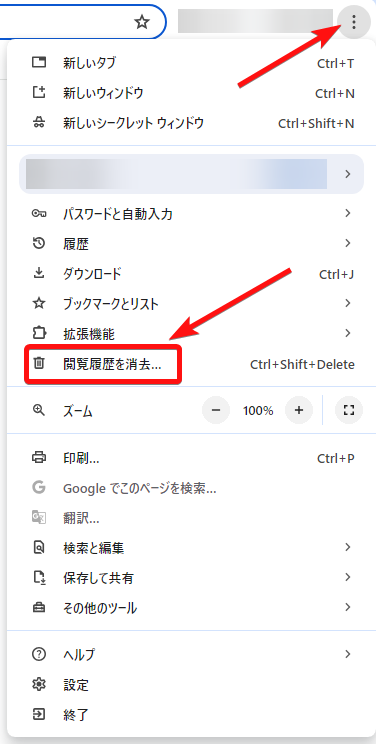Click the bookmark star icon in address bar
The image size is (376, 744).
[141, 22]
